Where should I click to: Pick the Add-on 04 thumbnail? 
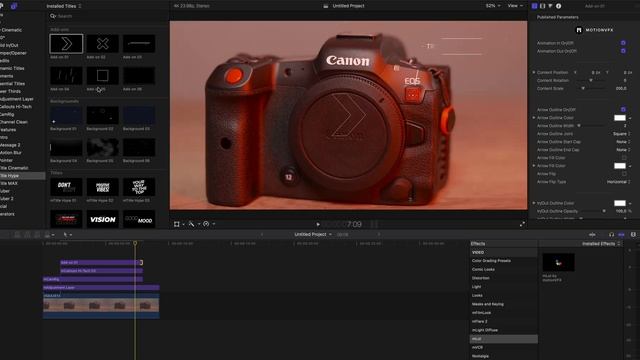pos(66,76)
